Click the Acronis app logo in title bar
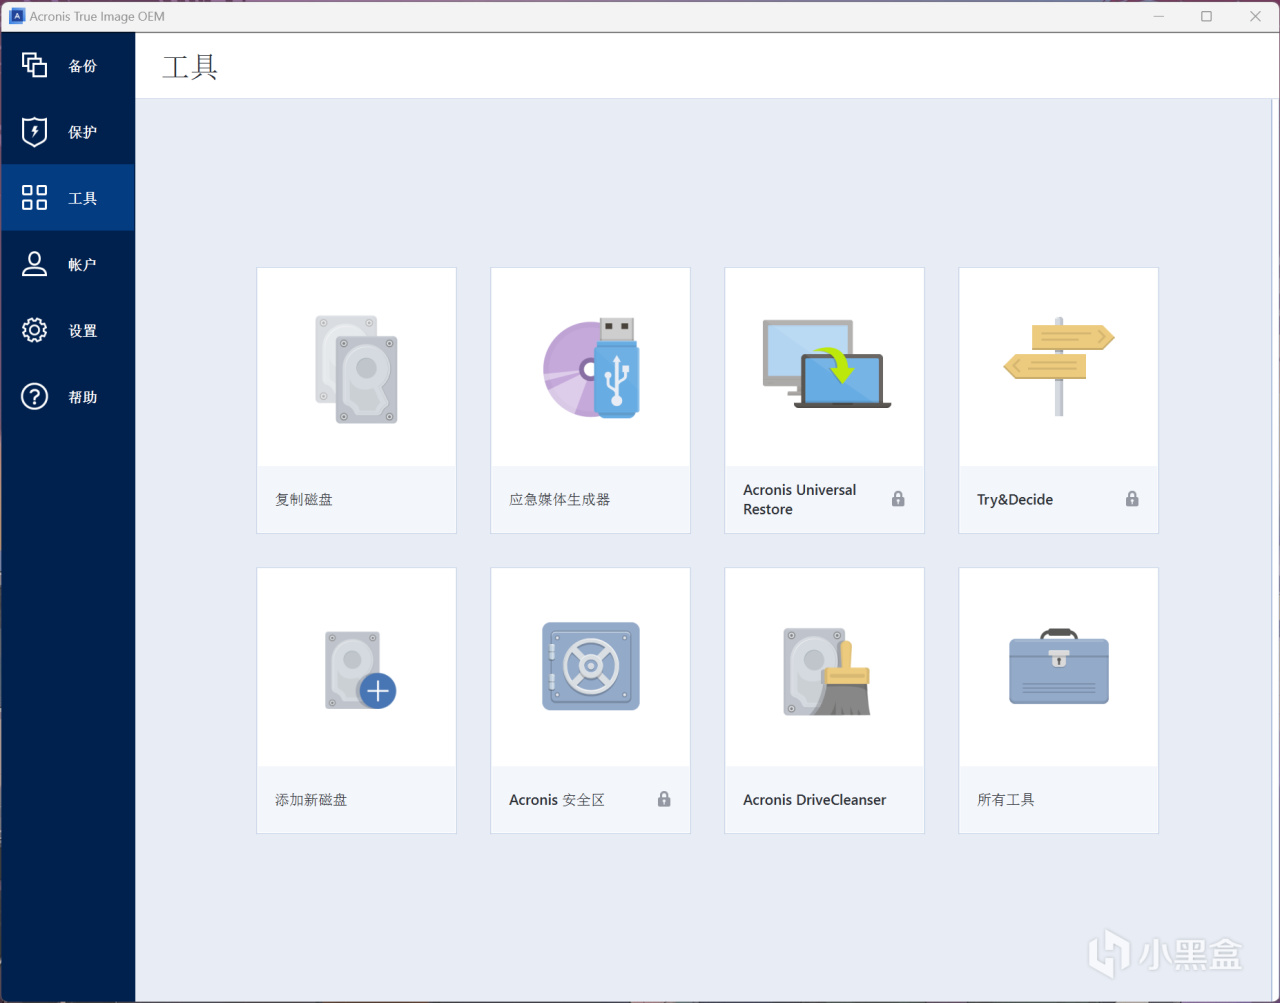The width and height of the screenshot is (1280, 1003). (x=17, y=16)
